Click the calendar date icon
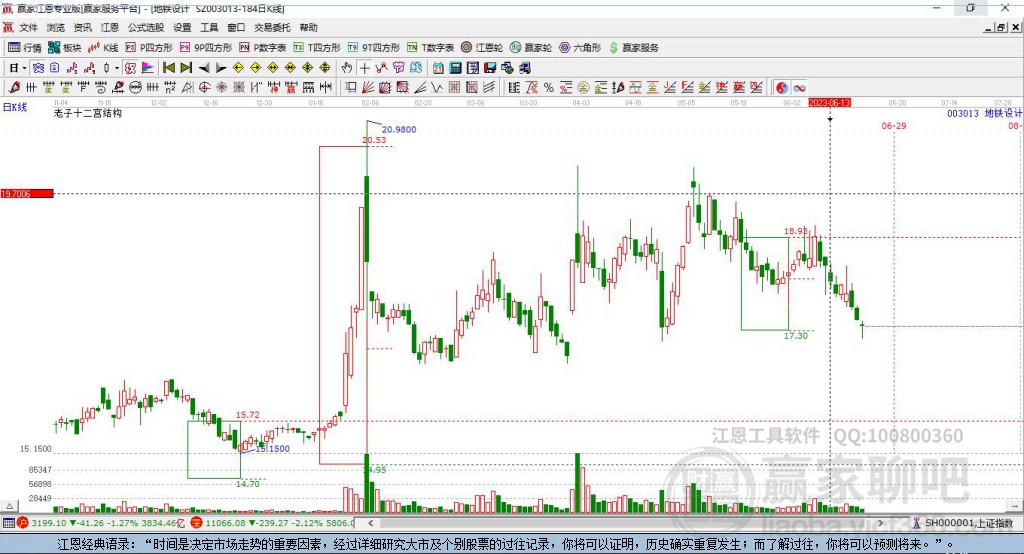Screen dimensions: 1024x554 click(x=438, y=68)
